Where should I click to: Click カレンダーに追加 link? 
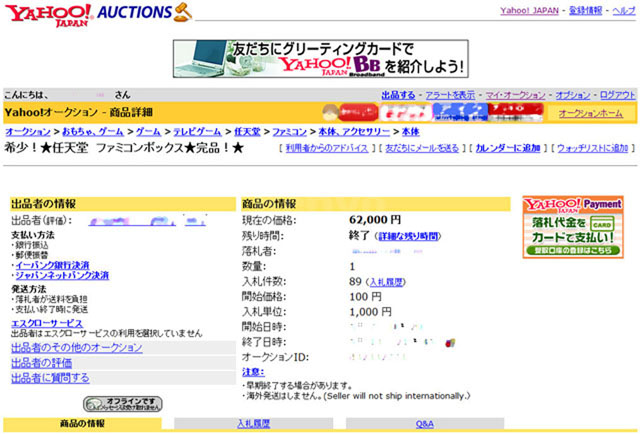pos(508,148)
